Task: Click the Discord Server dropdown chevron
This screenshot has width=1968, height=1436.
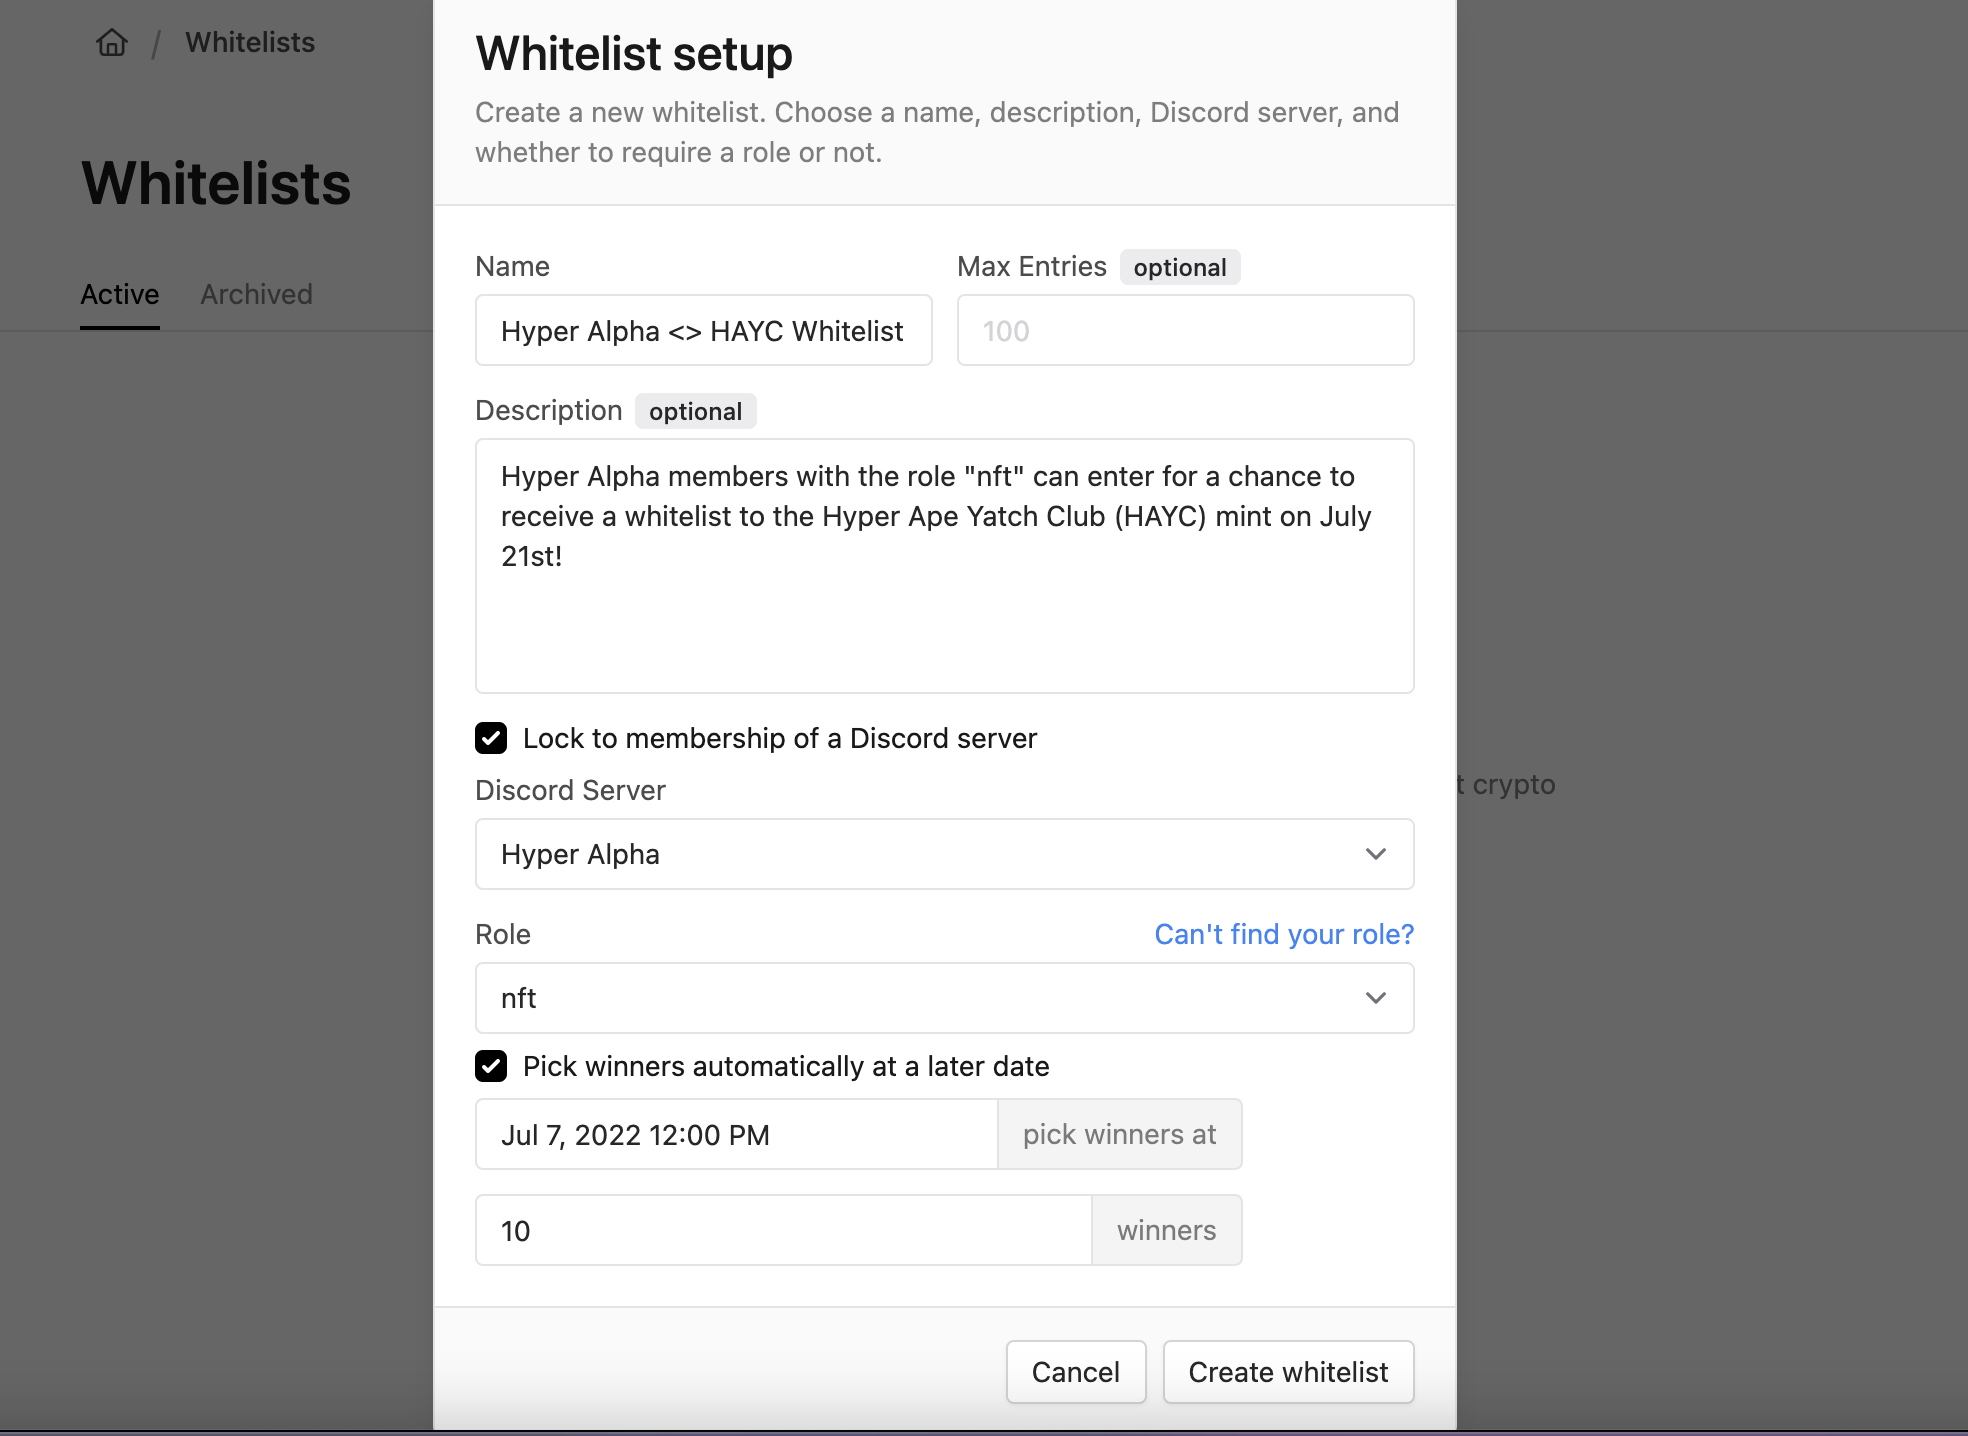Action: [1375, 854]
